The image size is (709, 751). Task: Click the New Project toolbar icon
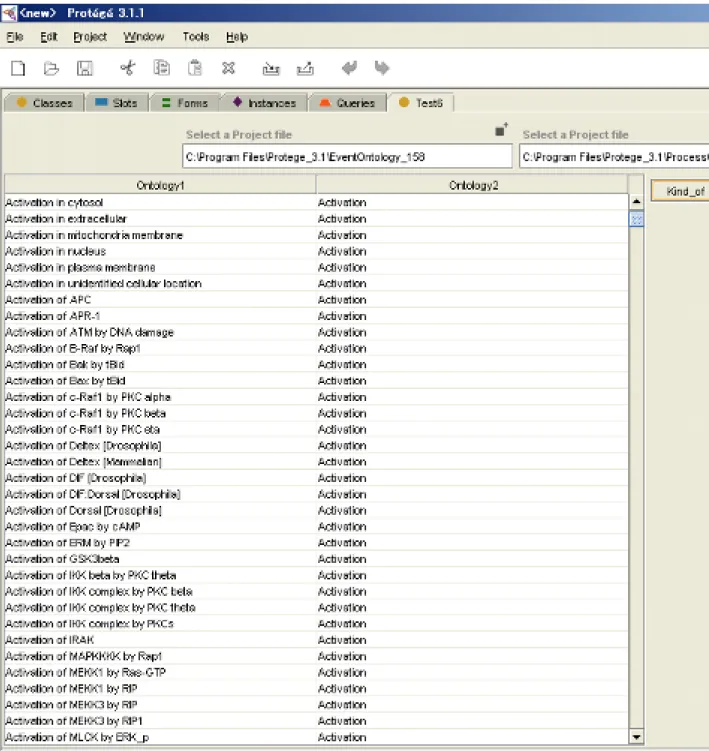coord(18,68)
